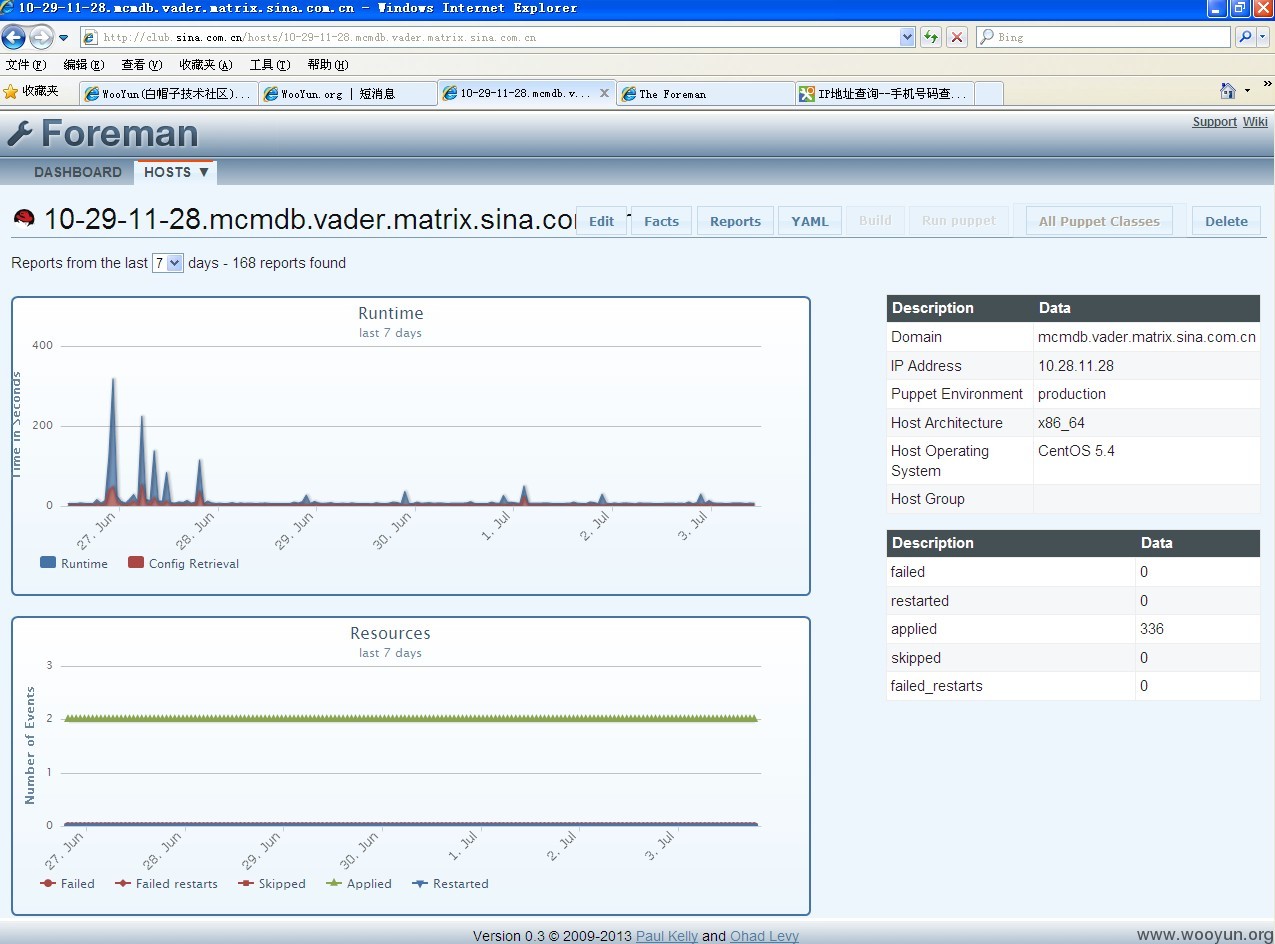Toggle the Restarted legend series
The width and height of the screenshot is (1275, 944).
(x=451, y=884)
